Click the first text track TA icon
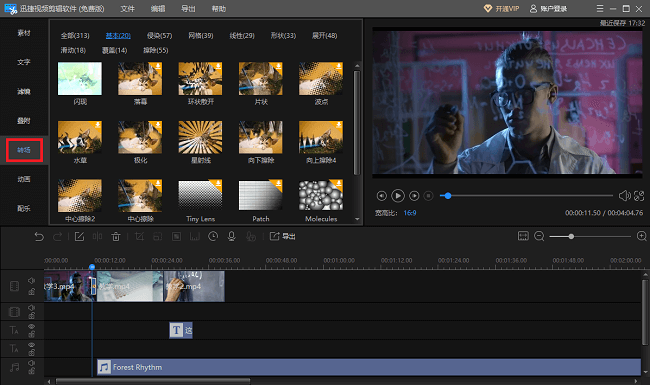This screenshot has height=385, width=650. coord(14,330)
